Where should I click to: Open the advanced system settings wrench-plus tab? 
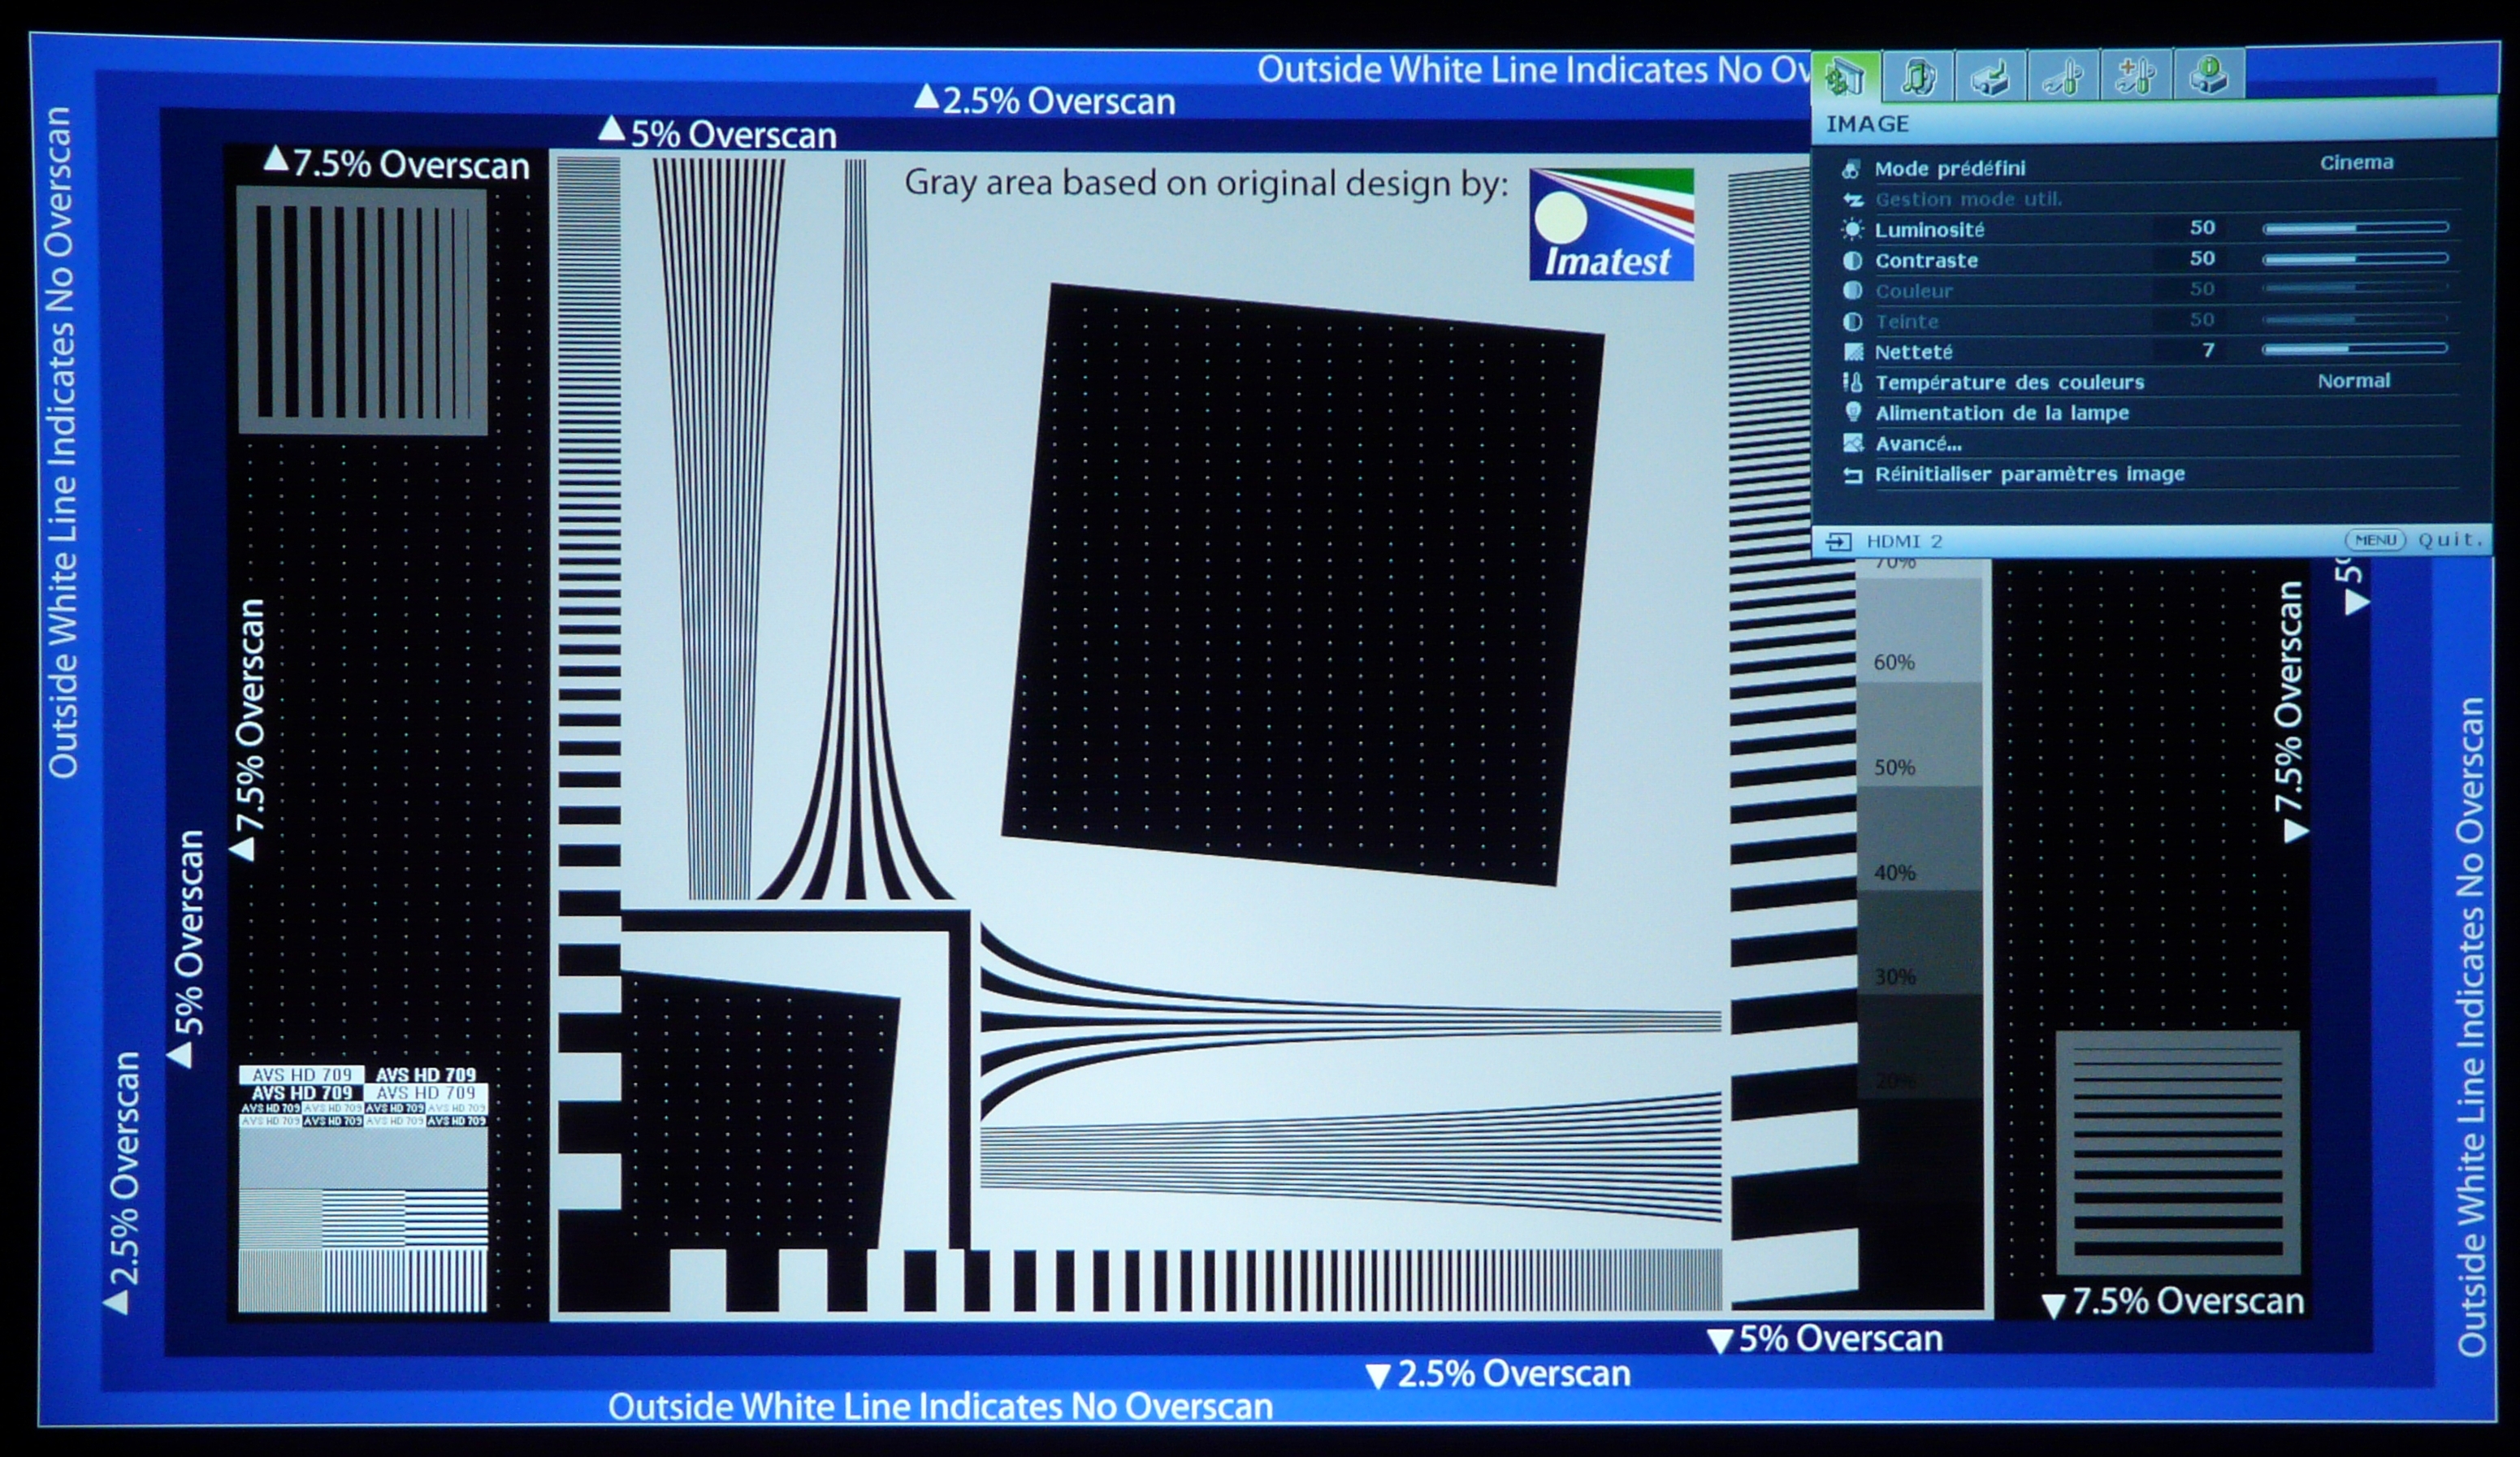(2136, 76)
